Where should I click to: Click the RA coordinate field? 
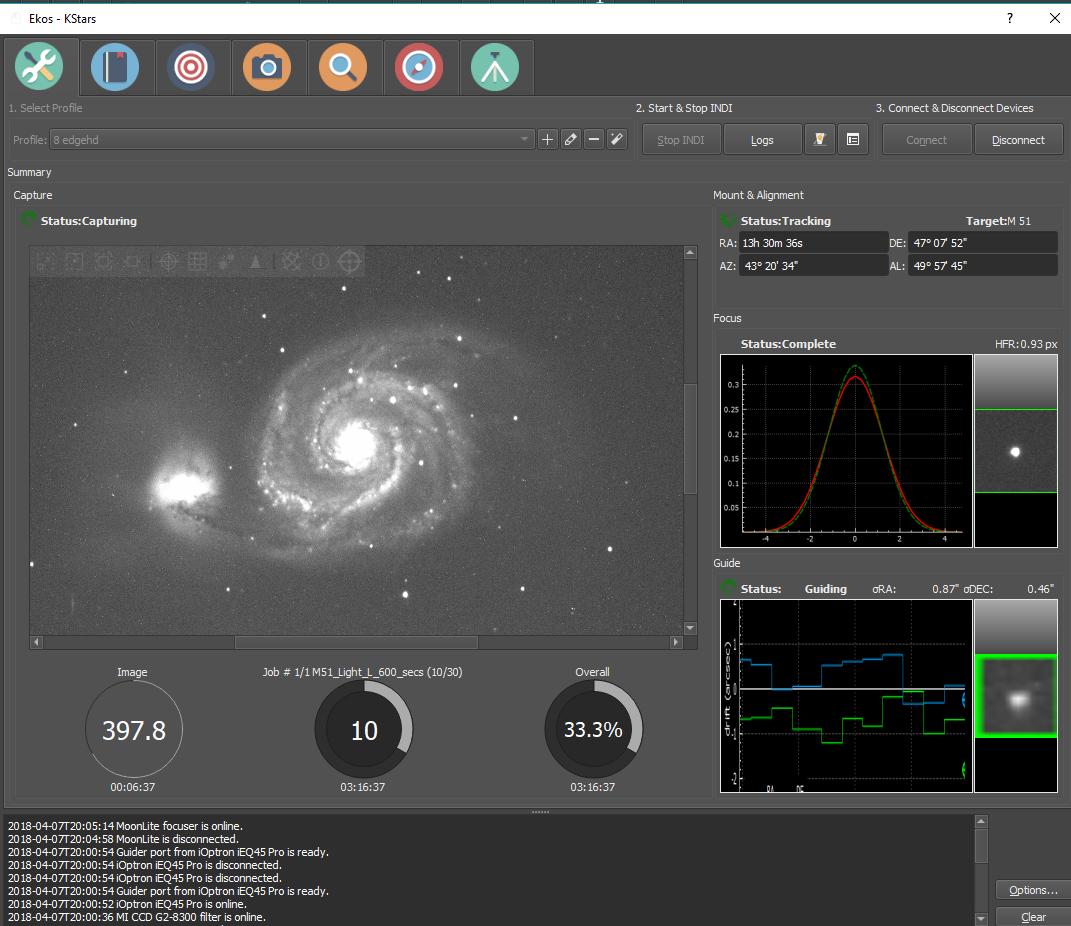[813, 242]
